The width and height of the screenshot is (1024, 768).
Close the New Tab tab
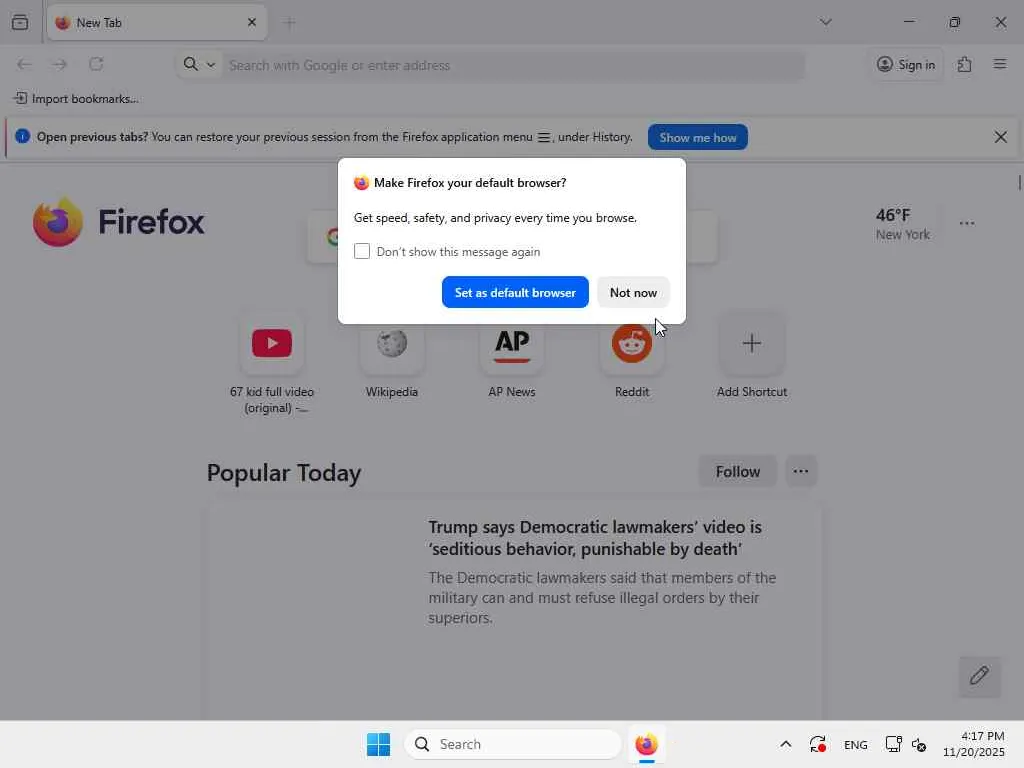coord(252,22)
